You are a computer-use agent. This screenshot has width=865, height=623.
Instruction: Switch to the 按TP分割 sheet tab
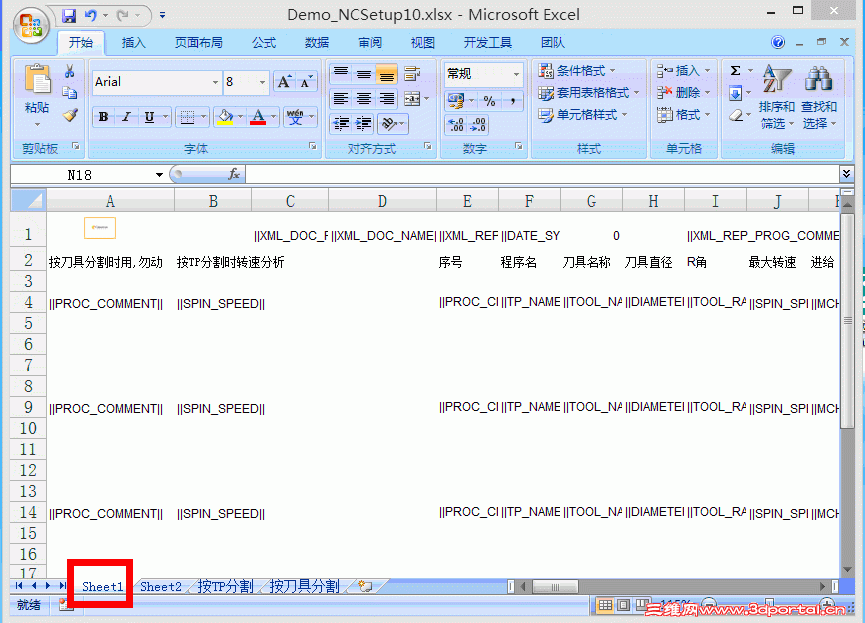[225, 587]
